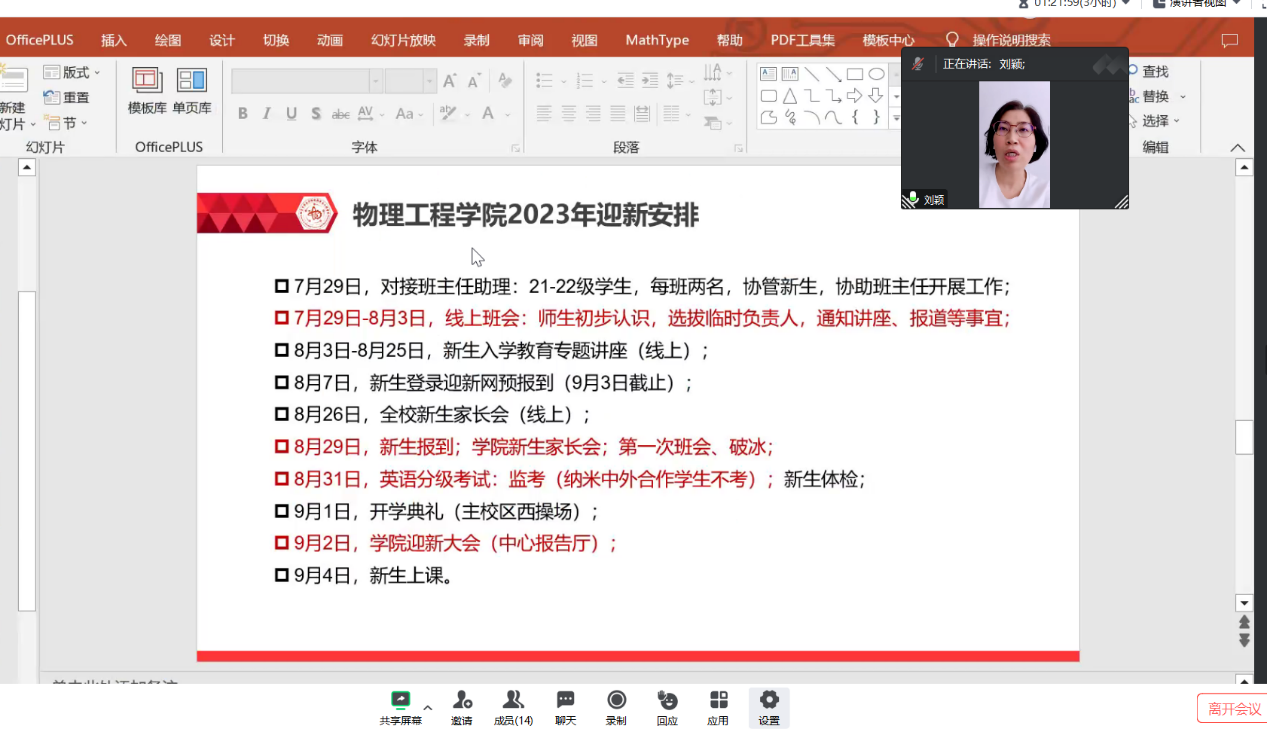Viewport: 1267px width, 732px height.
Task: Open the 模板中心 ribbon tab
Action: [x=888, y=41]
